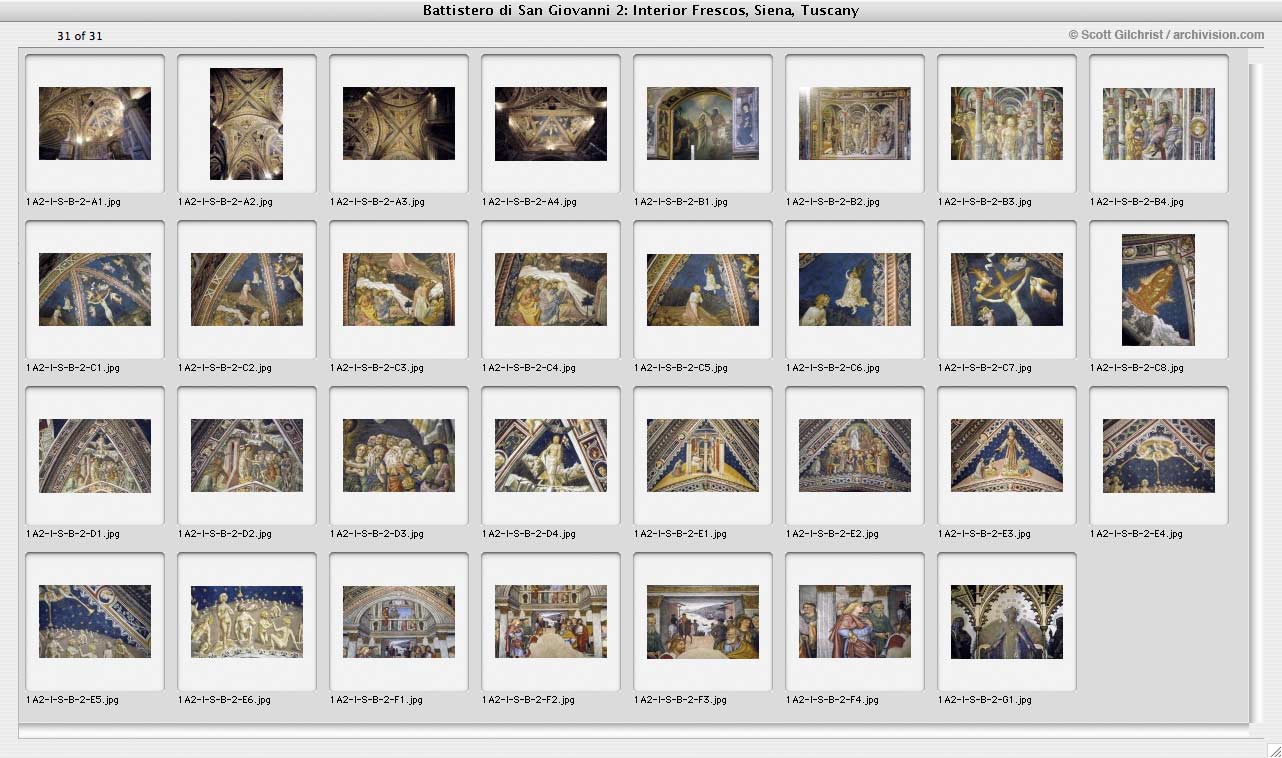This screenshot has height=758, width=1282.
Task: Click the horizontal scrollbar below the gallery
Action: 633,733
